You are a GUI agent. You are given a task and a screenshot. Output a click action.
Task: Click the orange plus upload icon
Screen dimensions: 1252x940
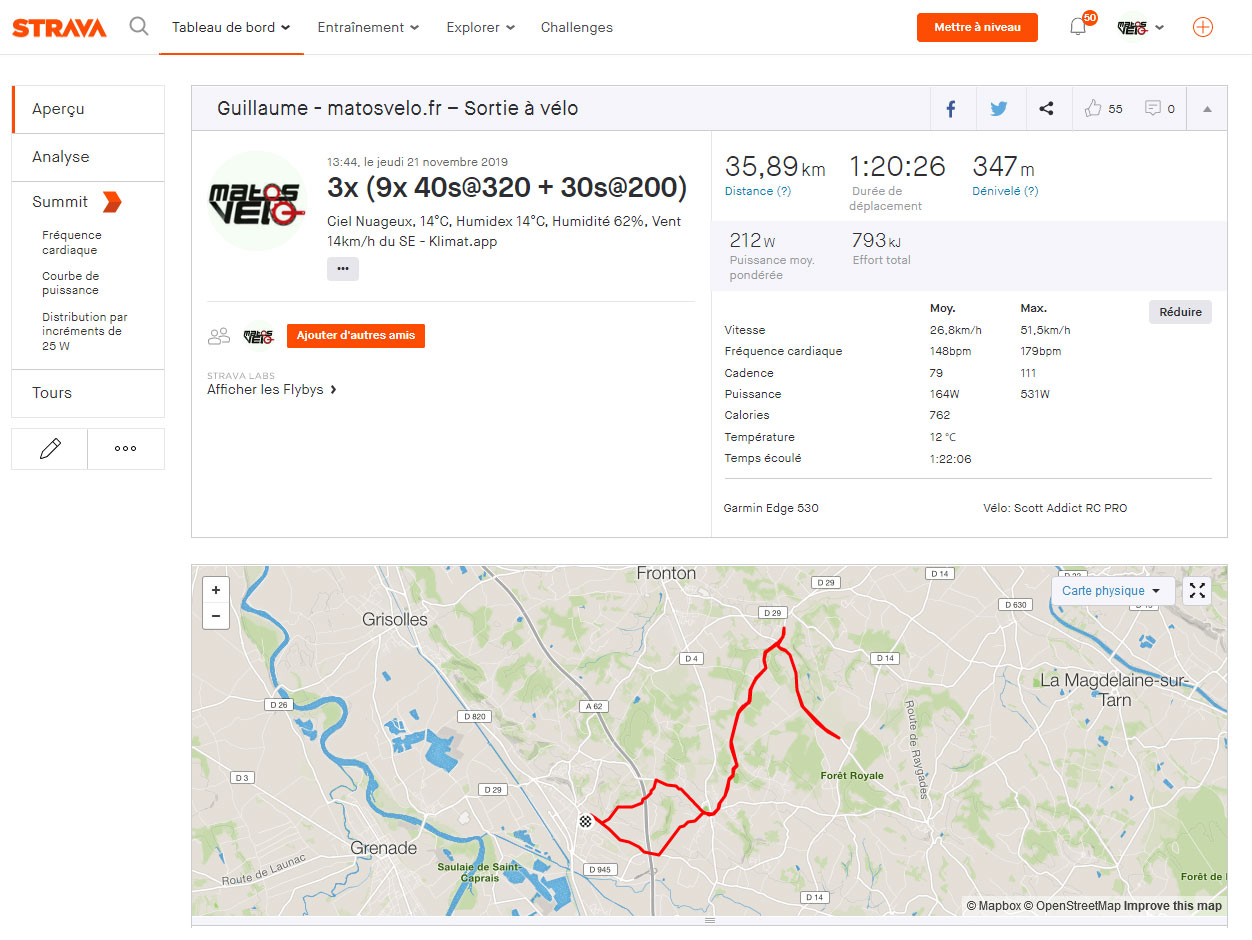(x=1203, y=27)
